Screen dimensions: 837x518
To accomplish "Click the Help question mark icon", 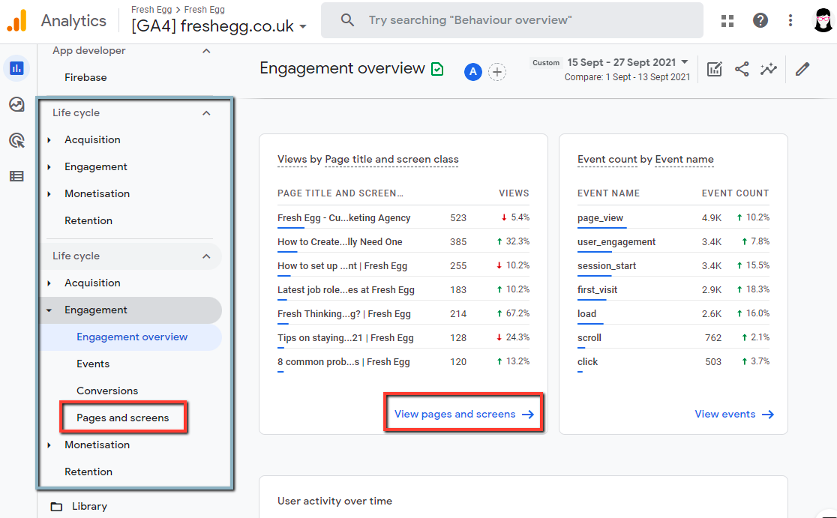I will point(760,20).
